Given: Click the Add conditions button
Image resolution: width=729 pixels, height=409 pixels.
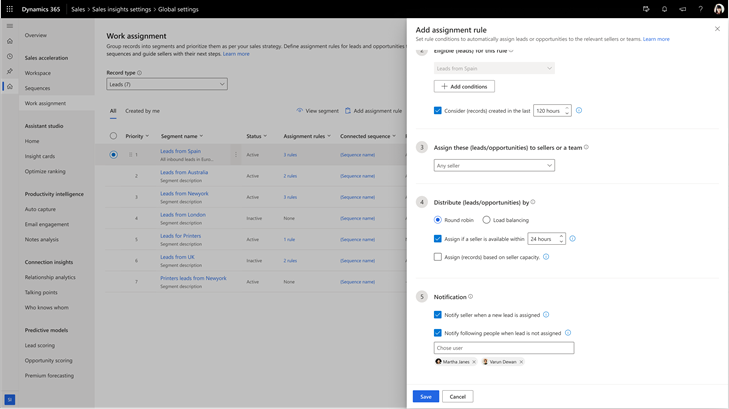Looking at the screenshot, I should pyautogui.click(x=464, y=86).
